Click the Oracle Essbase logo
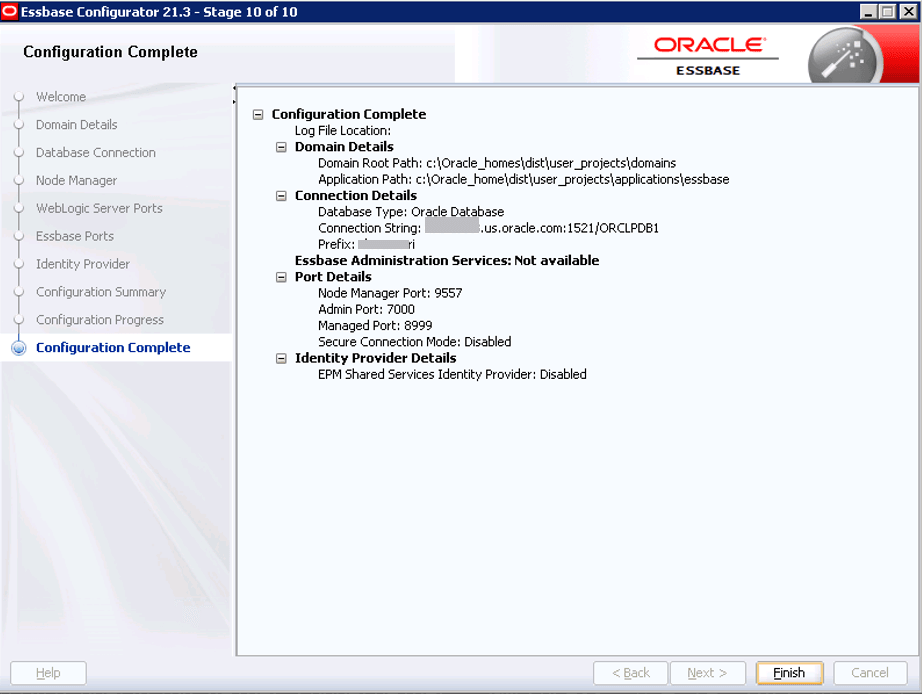This screenshot has height=694, width=922. [708, 57]
